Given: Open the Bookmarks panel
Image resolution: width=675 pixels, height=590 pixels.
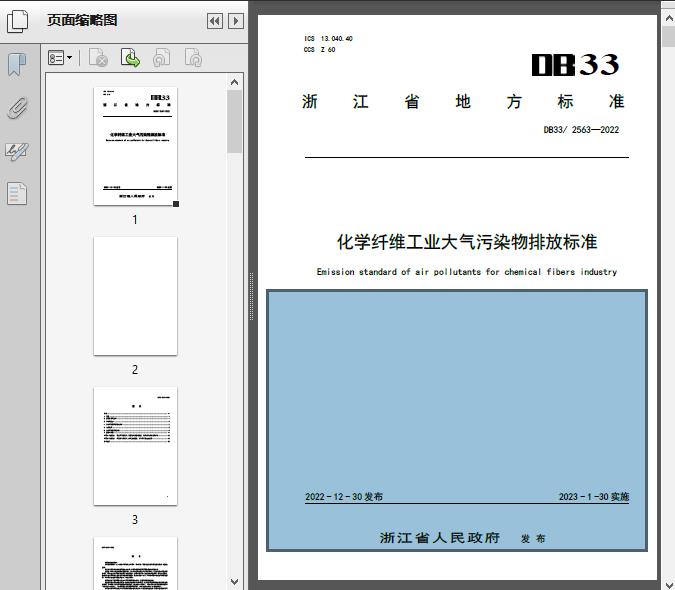Looking at the screenshot, I should (x=17, y=65).
